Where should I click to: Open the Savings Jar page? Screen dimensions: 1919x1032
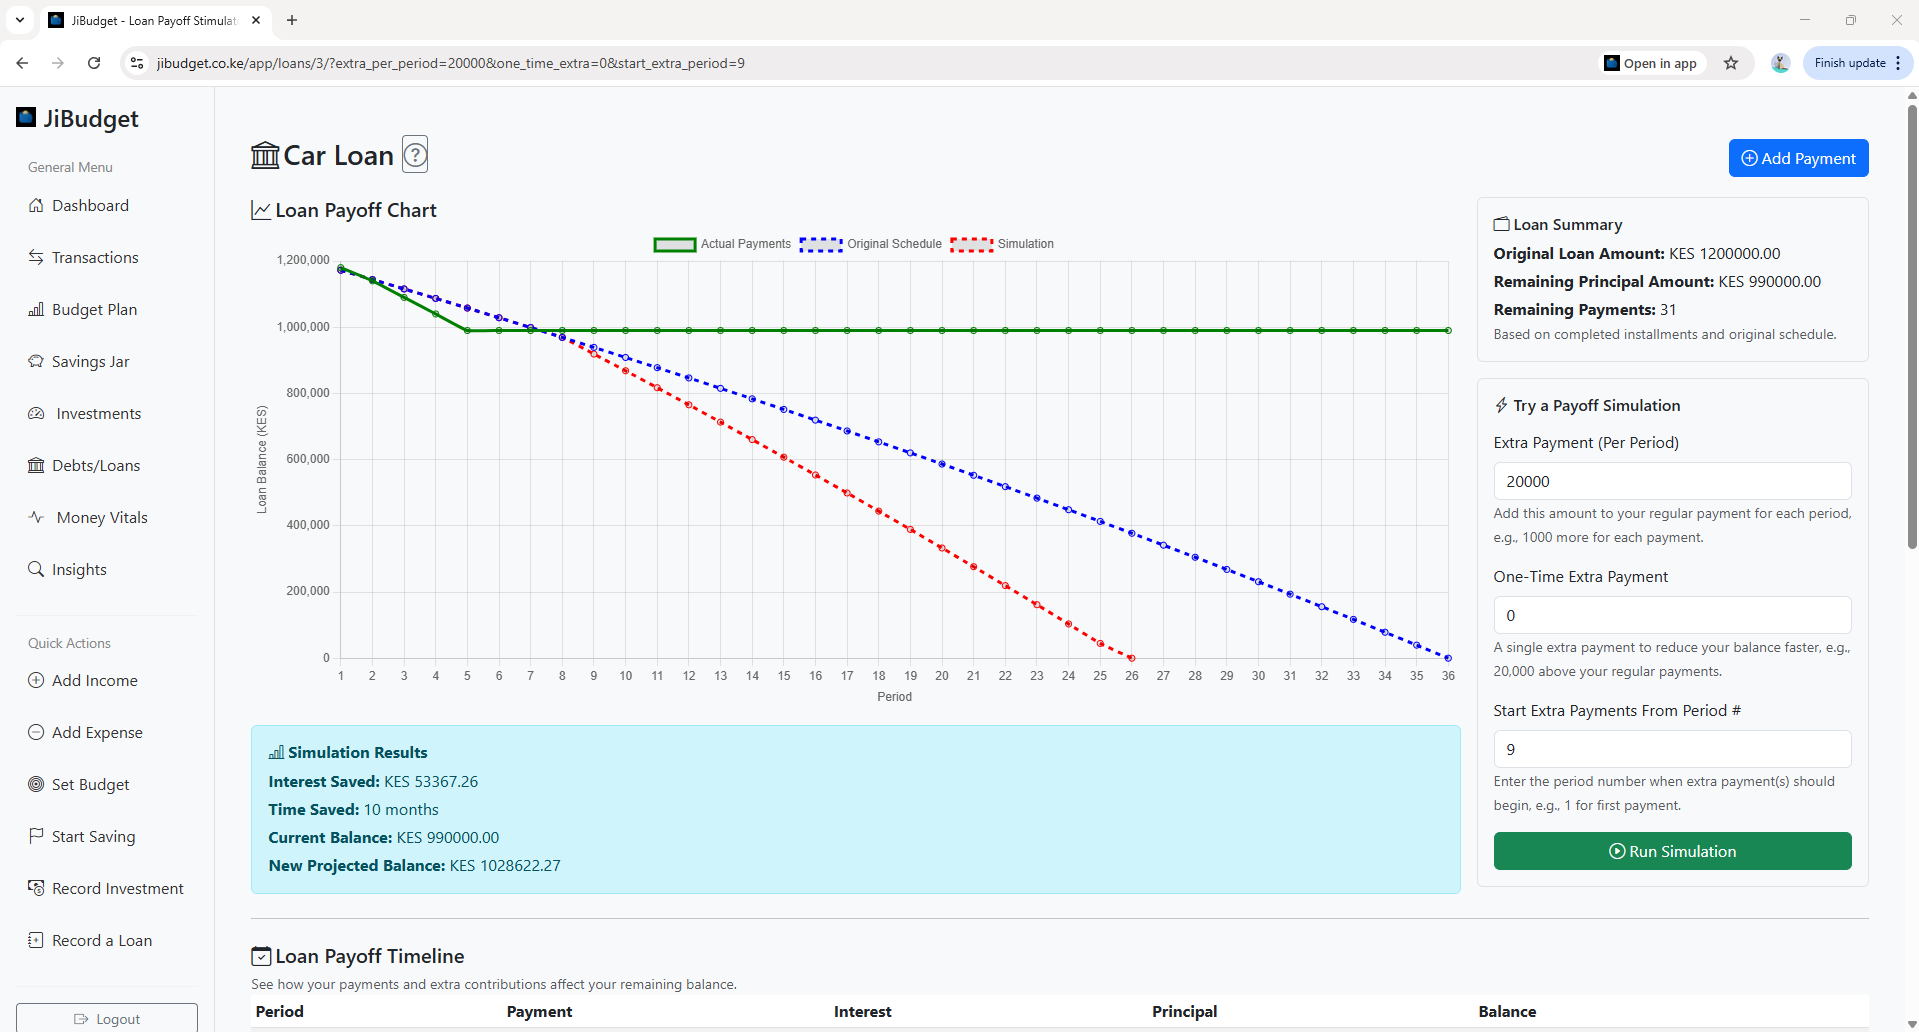[x=90, y=362]
